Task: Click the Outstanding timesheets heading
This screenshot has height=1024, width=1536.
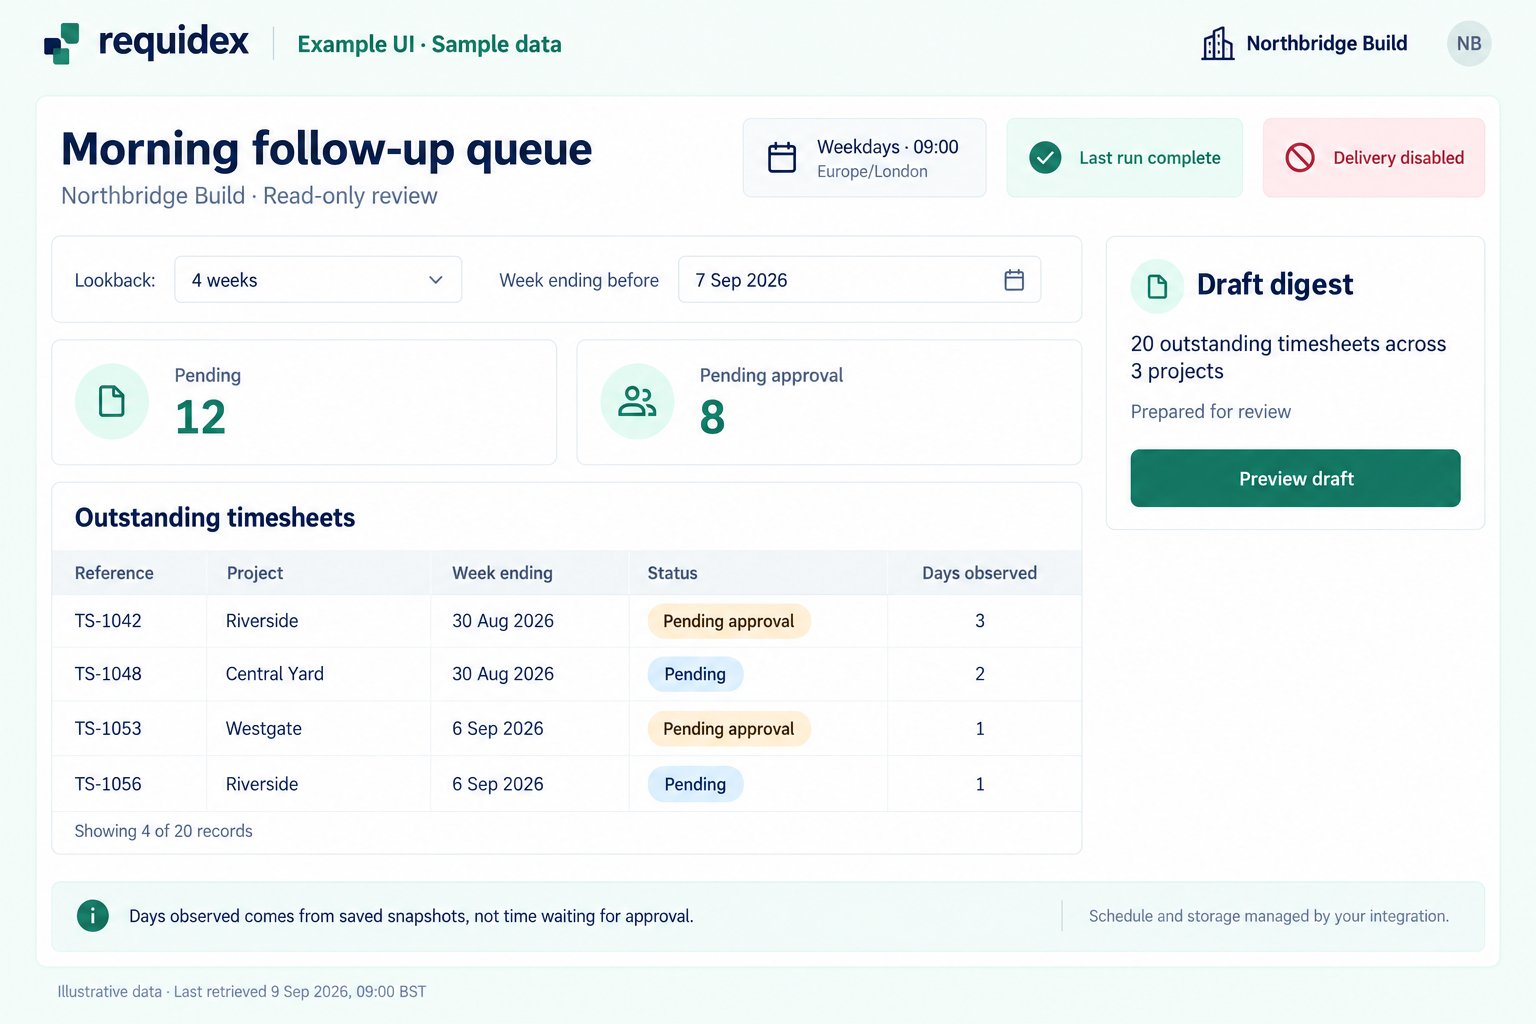Action: tap(215, 517)
